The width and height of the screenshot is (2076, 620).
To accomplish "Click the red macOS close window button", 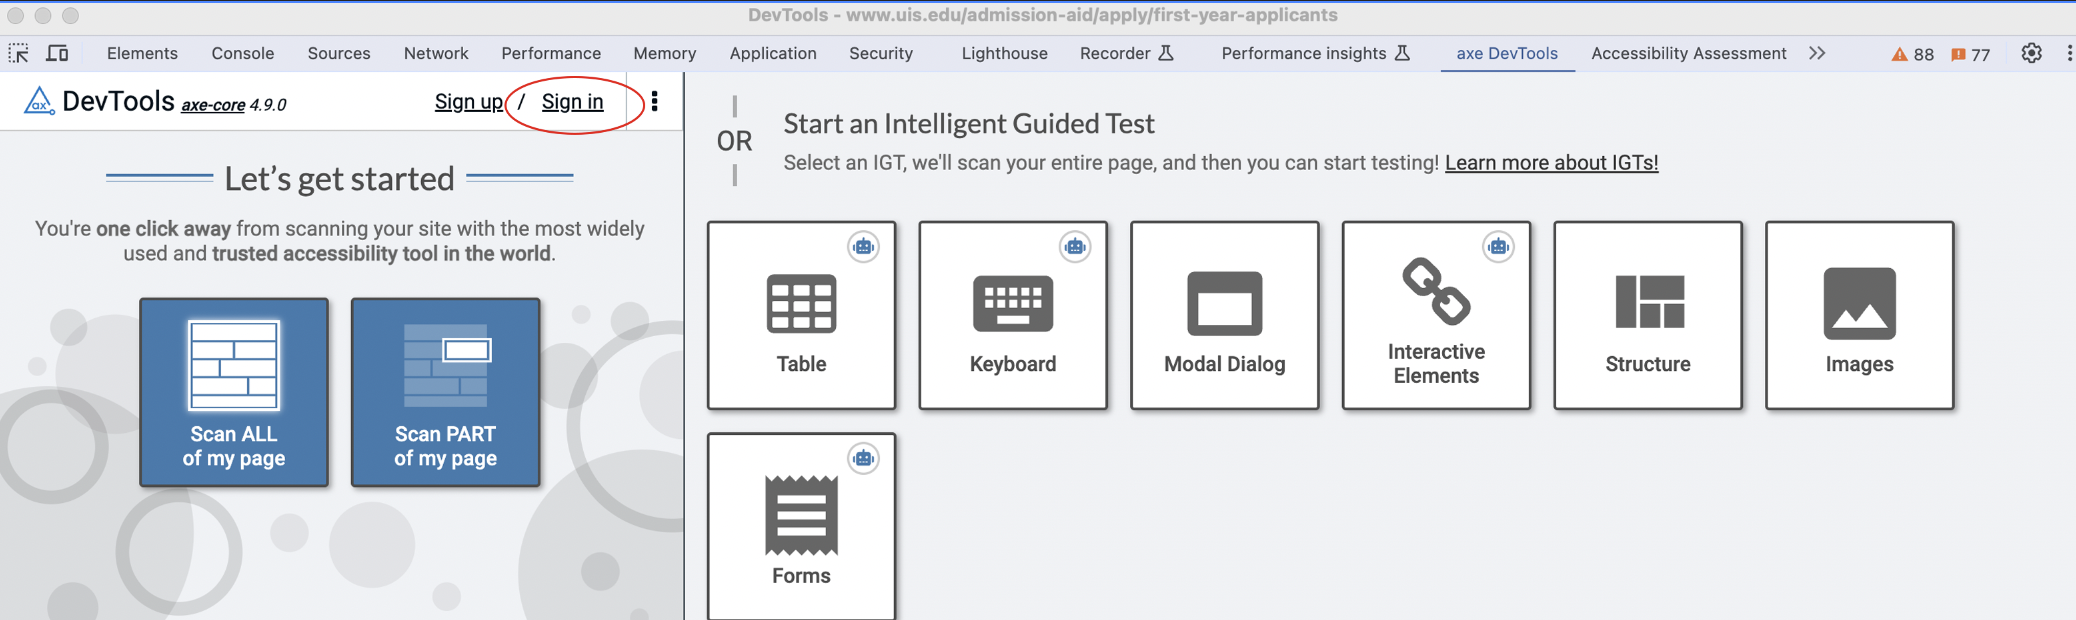I will (x=15, y=16).
